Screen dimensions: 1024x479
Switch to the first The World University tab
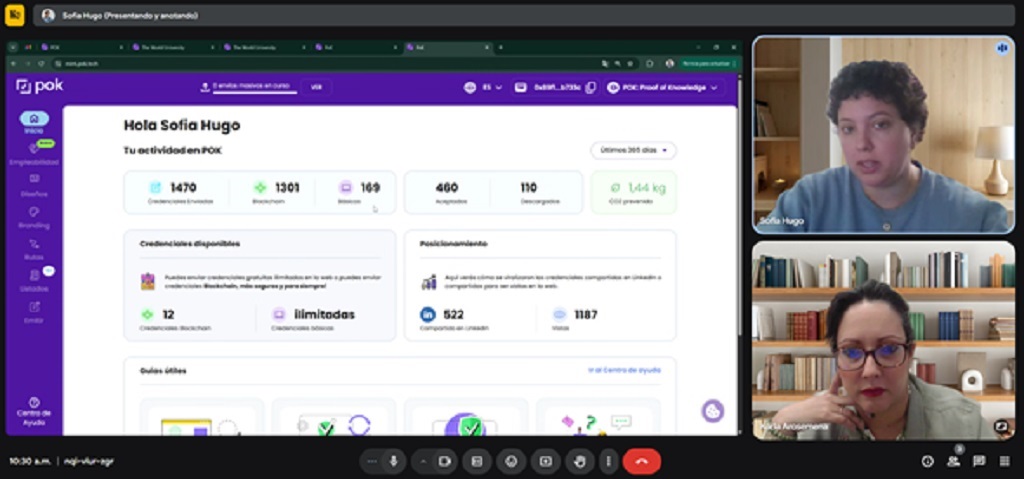[x=172, y=48]
